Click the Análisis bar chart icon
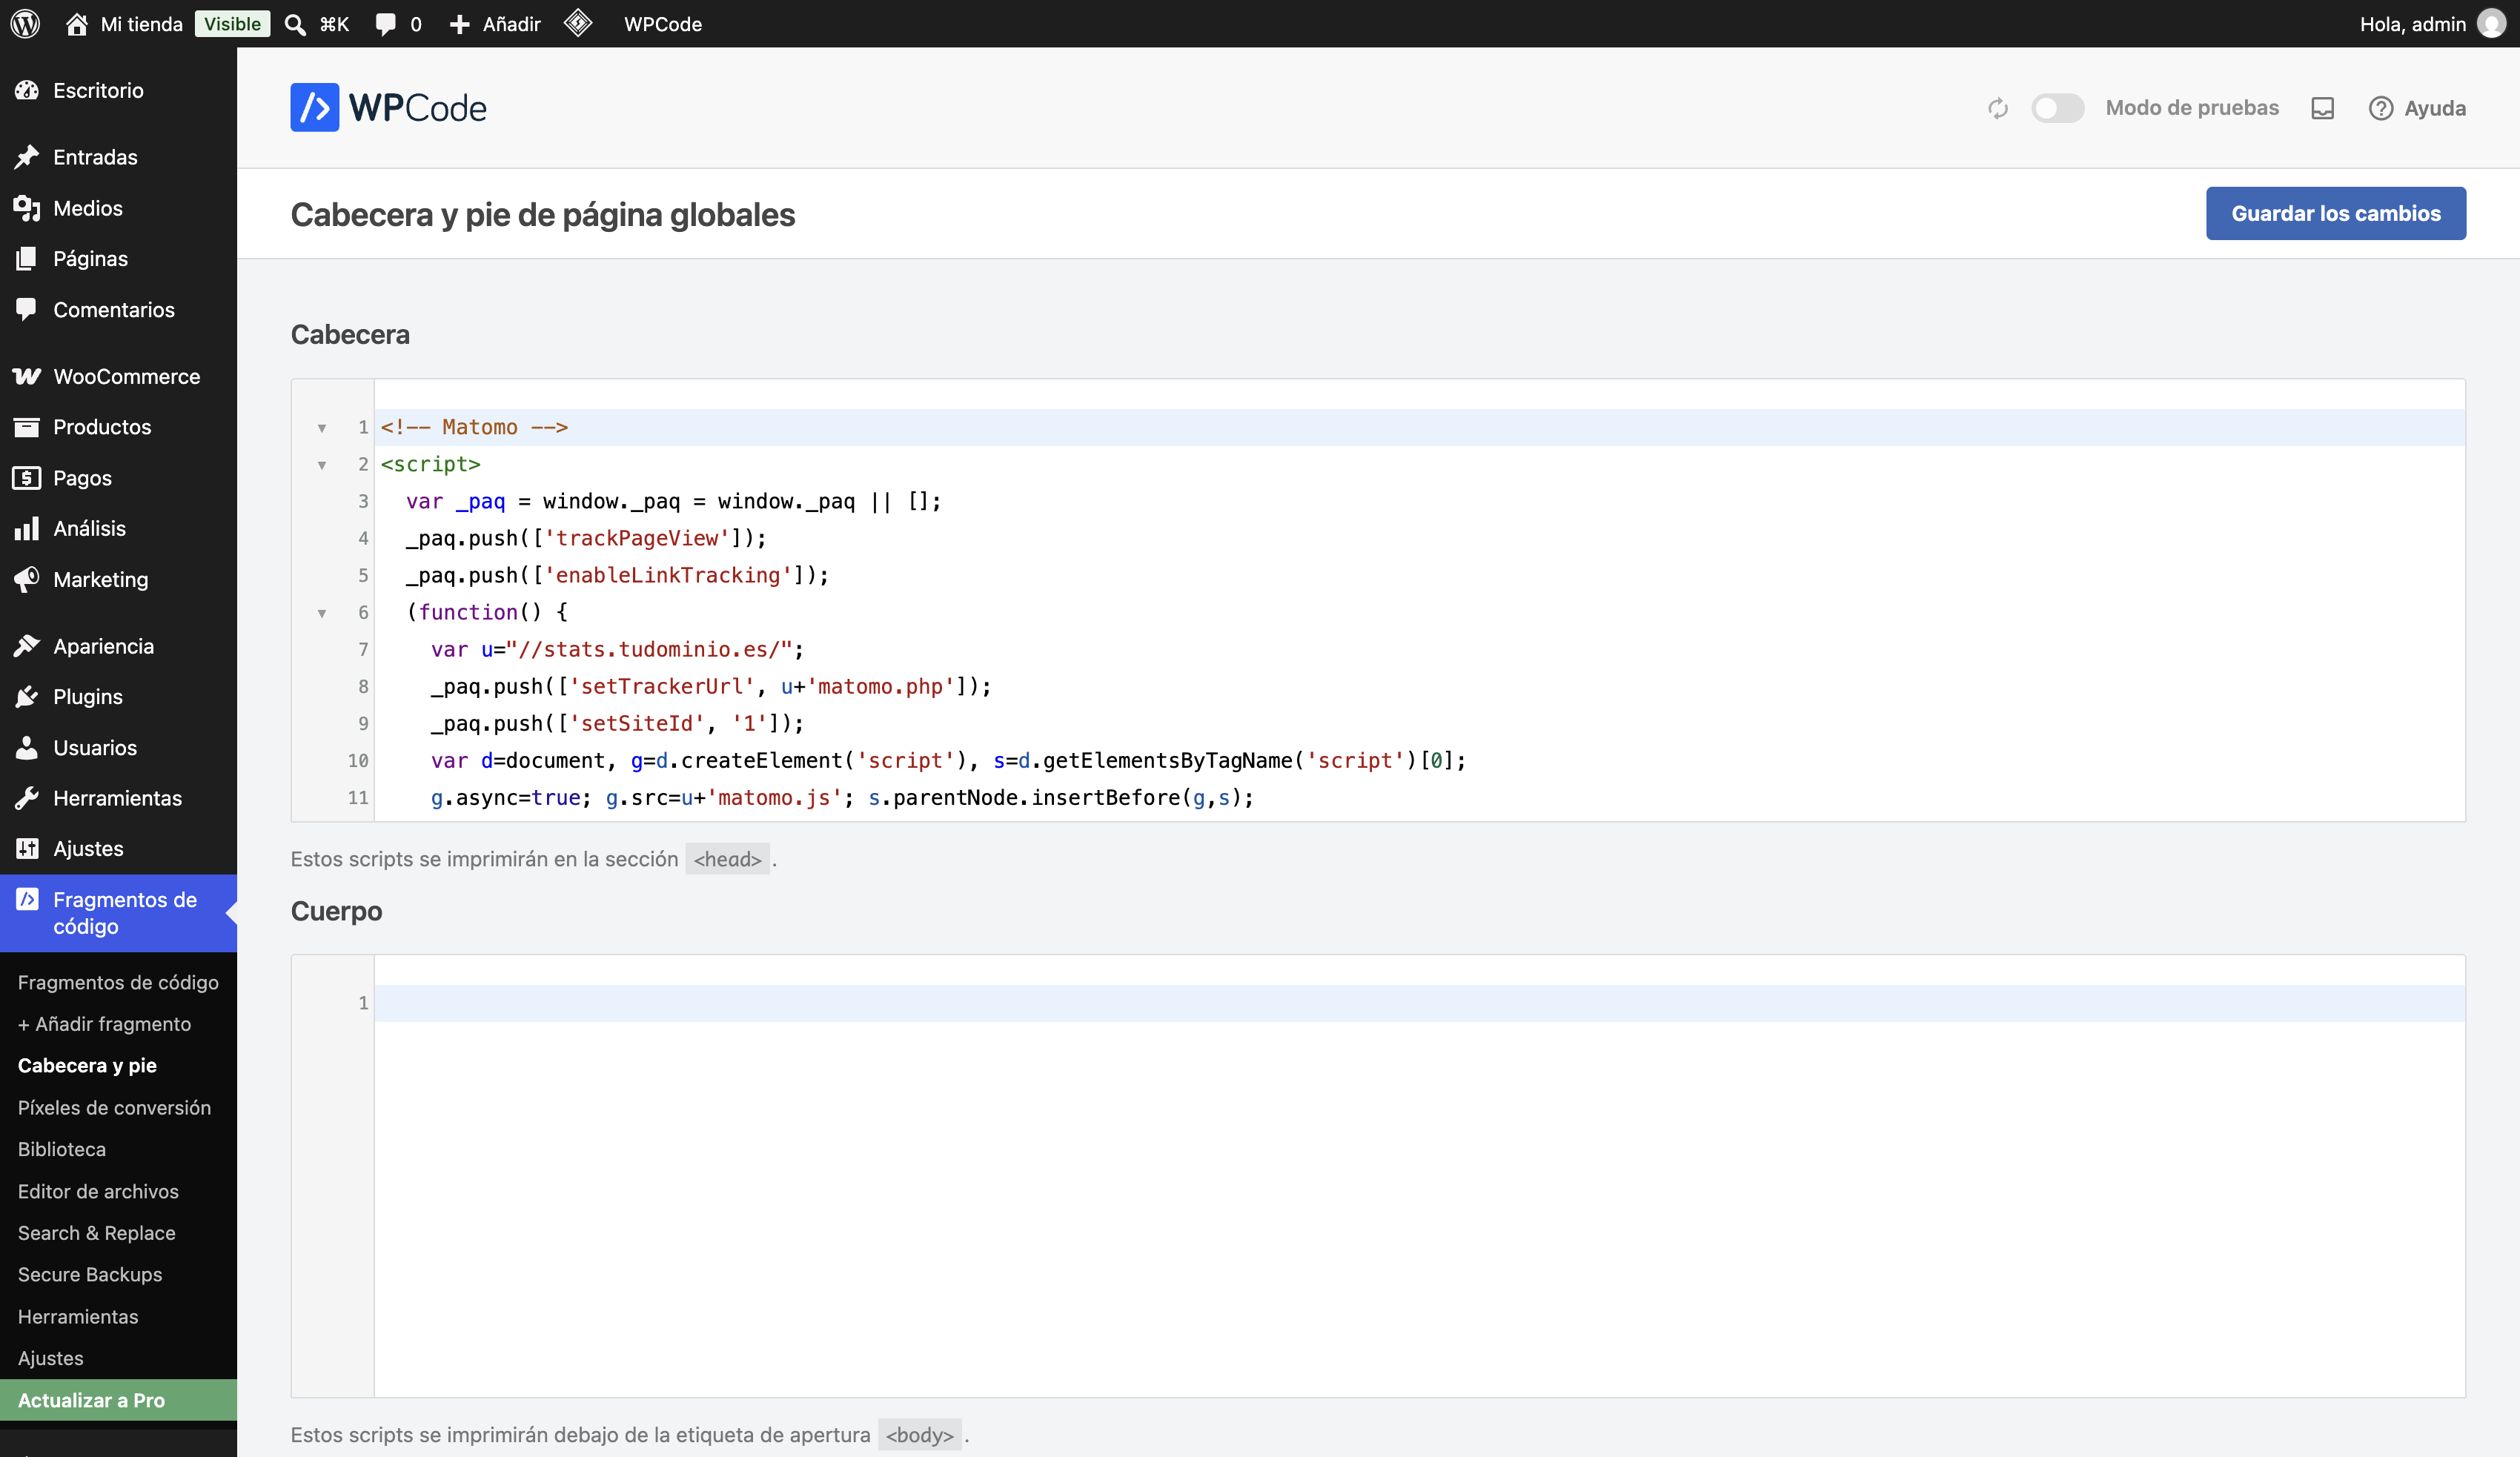 click(27, 528)
